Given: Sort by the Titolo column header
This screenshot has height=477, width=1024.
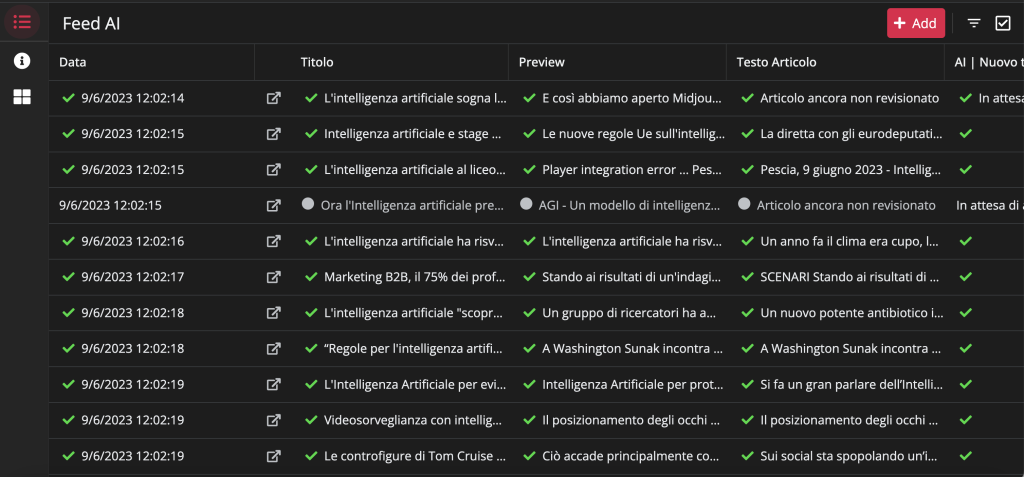Looking at the screenshot, I should coord(317,62).
